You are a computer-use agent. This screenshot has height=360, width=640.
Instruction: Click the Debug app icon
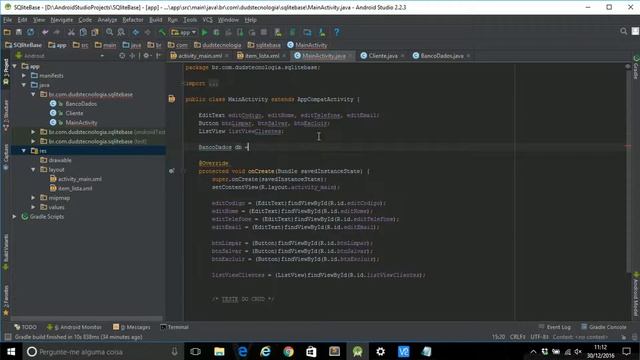[x=216, y=32]
